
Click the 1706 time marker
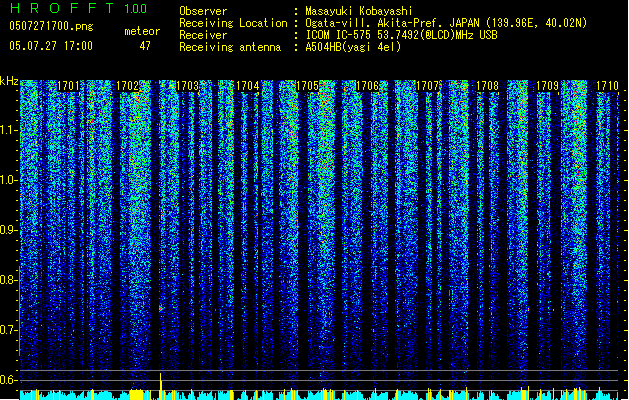(367, 86)
